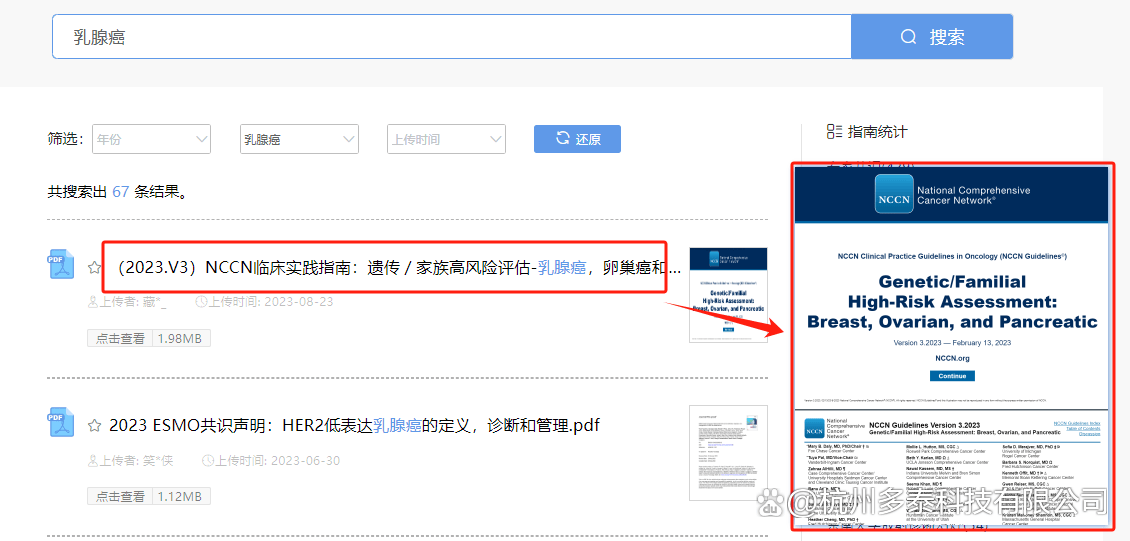Star the NCCN 2023.V3 guideline result

click(x=94, y=268)
